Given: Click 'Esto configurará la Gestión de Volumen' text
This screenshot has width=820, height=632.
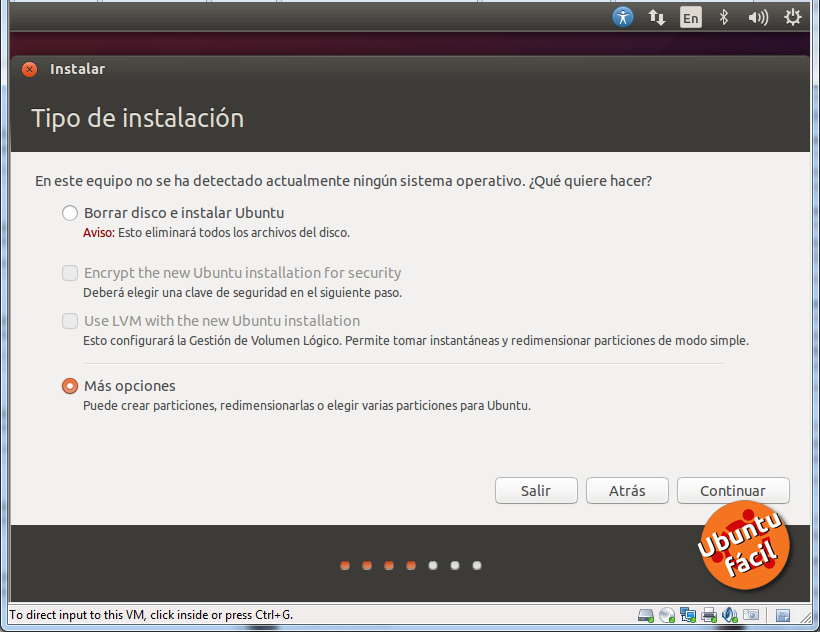Looking at the screenshot, I should tap(416, 341).
